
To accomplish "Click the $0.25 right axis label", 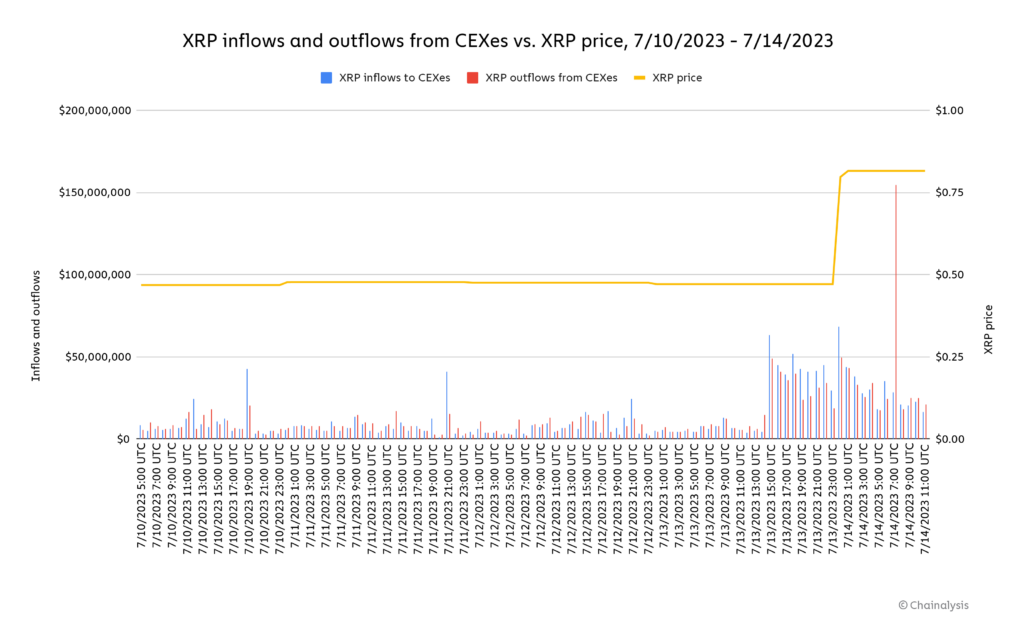I will (x=949, y=357).
